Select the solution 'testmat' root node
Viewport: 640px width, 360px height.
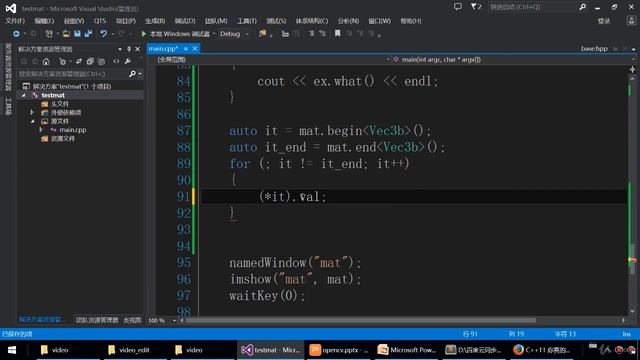click(72, 87)
